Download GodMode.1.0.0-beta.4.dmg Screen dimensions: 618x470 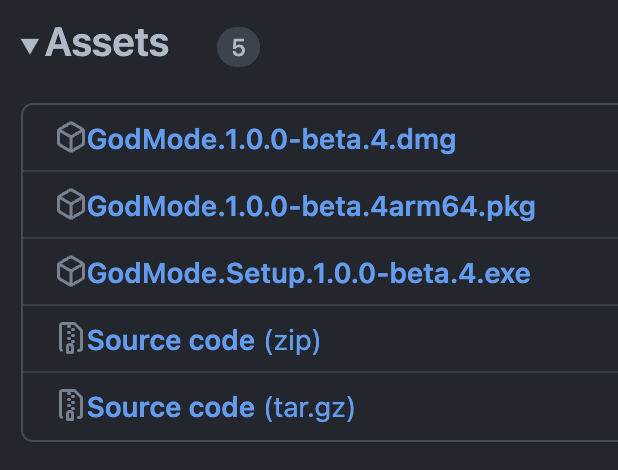tap(272, 140)
